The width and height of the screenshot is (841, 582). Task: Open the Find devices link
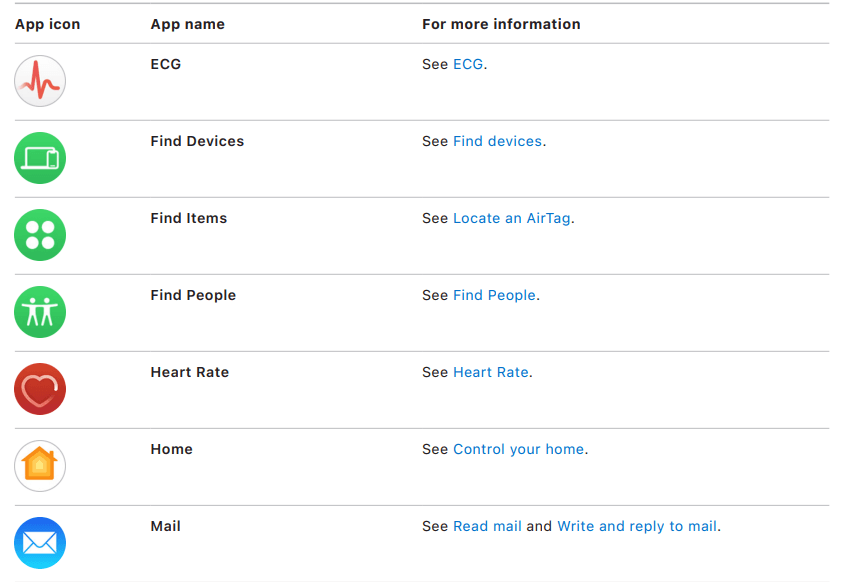pos(497,141)
